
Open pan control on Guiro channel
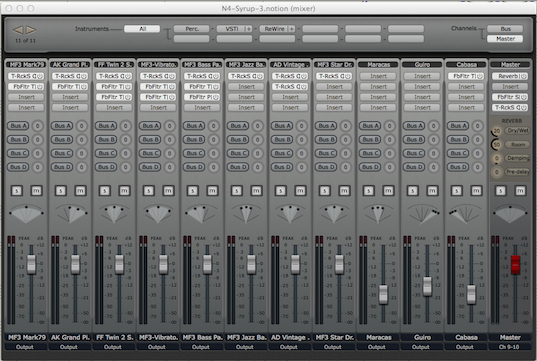[x=423, y=214]
